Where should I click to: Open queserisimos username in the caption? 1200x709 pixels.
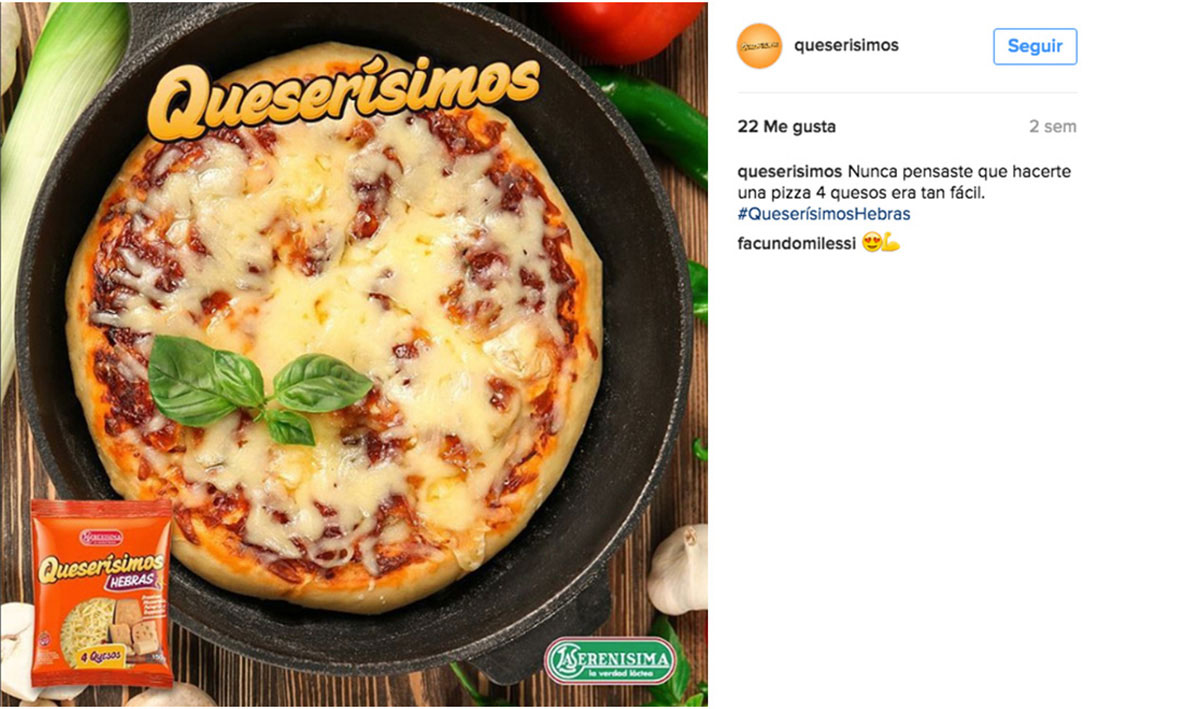(x=790, y=172)
